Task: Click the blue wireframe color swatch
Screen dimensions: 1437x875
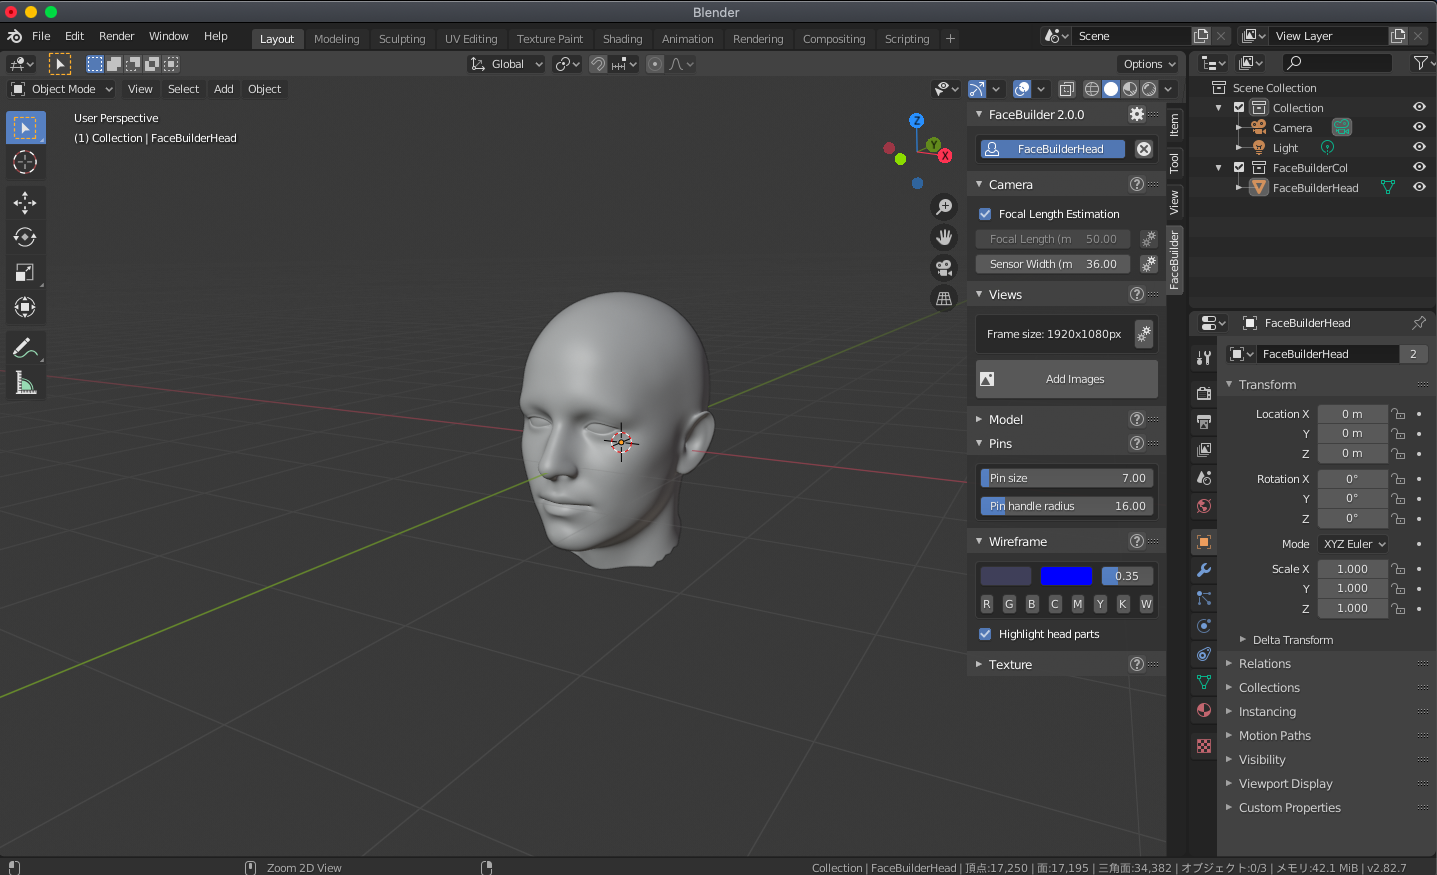Action: click(x=1065, y=576)
